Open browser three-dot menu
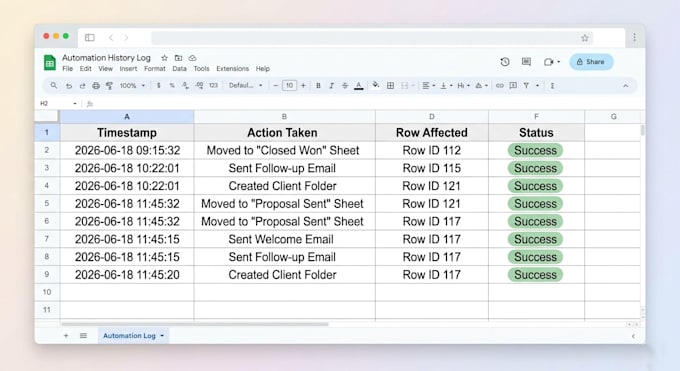 634,38
